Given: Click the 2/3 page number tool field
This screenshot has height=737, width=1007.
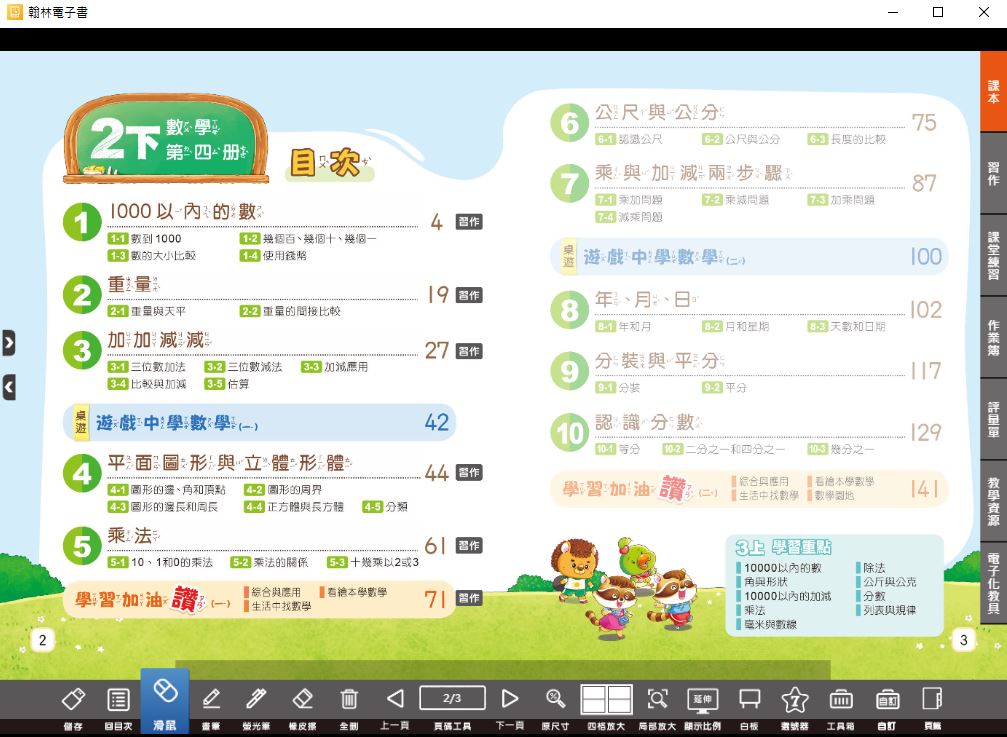Looking at the screenshot, I should point(452,698).
